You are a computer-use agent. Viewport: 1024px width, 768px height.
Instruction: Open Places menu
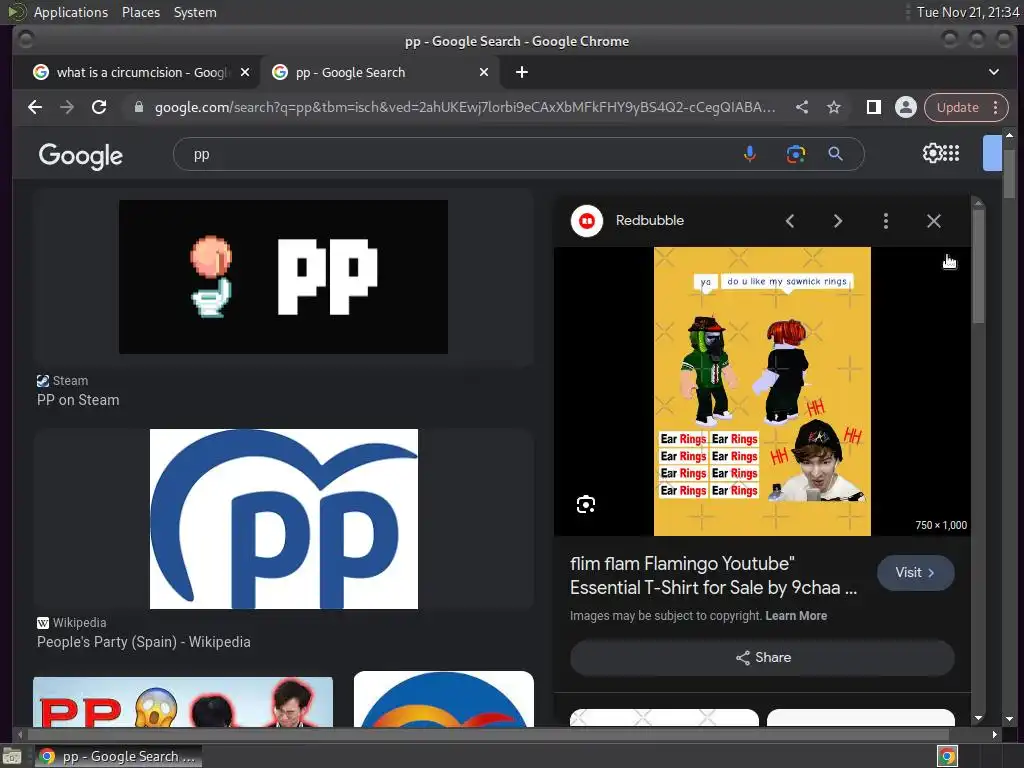[141, 12]
